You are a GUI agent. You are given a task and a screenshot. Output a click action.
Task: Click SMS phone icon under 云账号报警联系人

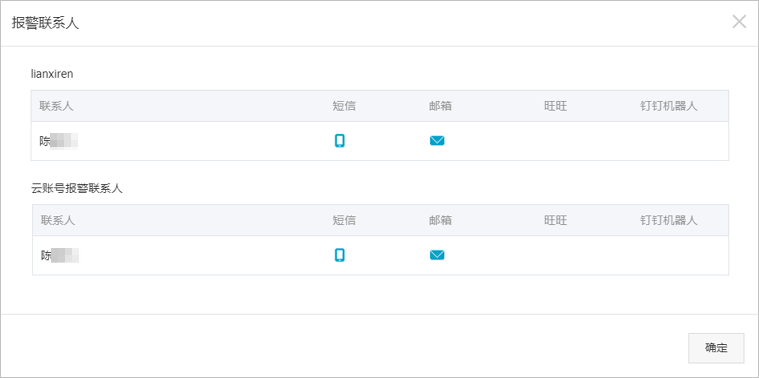pos(340,255)
